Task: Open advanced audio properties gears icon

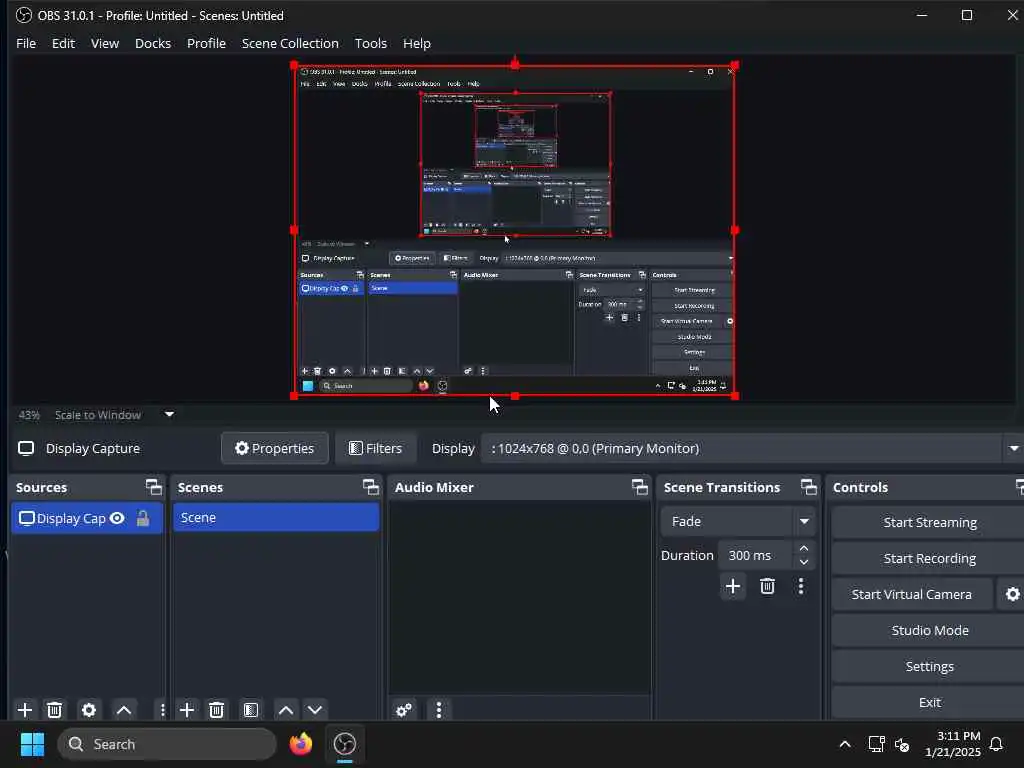Action: [x=404, y=710]
